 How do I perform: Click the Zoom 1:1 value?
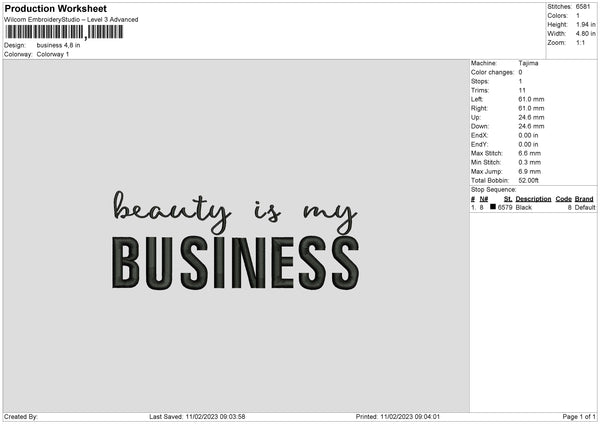(x=580, y=42)
